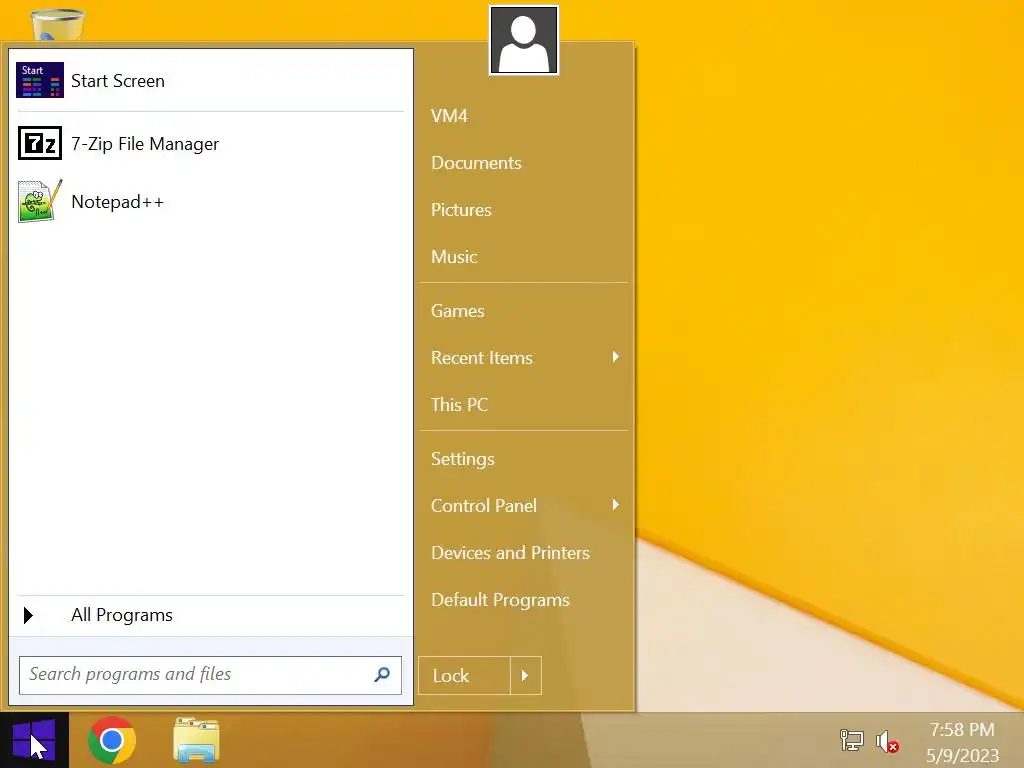The image size is (1024, 768).
Task: Open Settings from Start menu
Action: tap(462, 459)
